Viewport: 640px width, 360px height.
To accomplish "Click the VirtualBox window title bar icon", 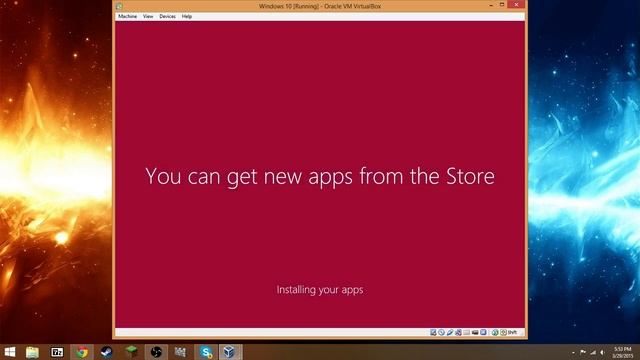I will coord(119,6).
